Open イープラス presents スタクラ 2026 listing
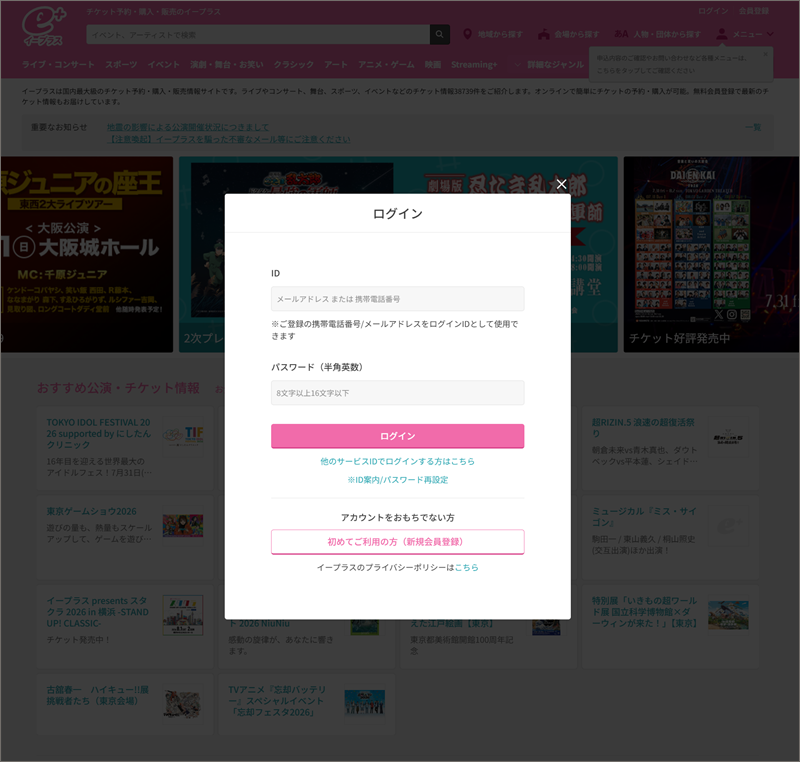The height and width of the screenshot is (762, 800). (98, 612)
